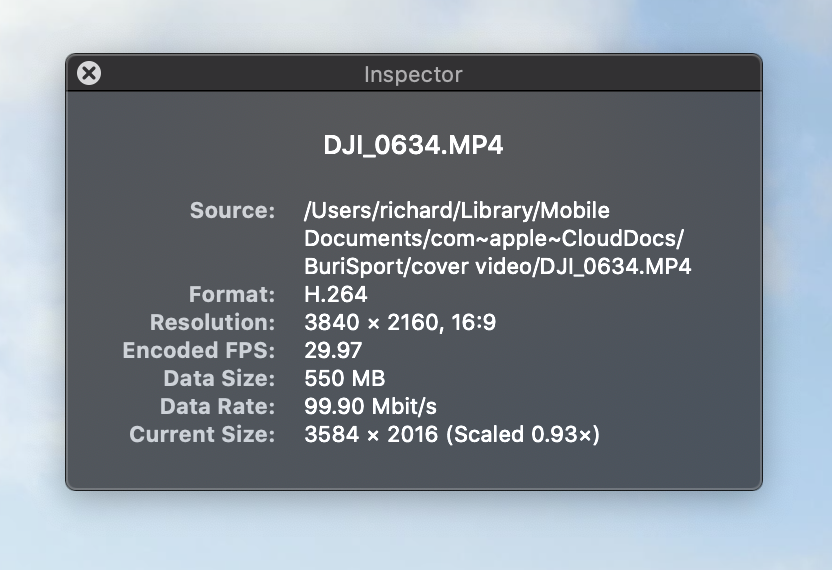Select the 29.97 FPS value
The height and width of the screenshot is (570, 832).
click(x=333, y=350)
